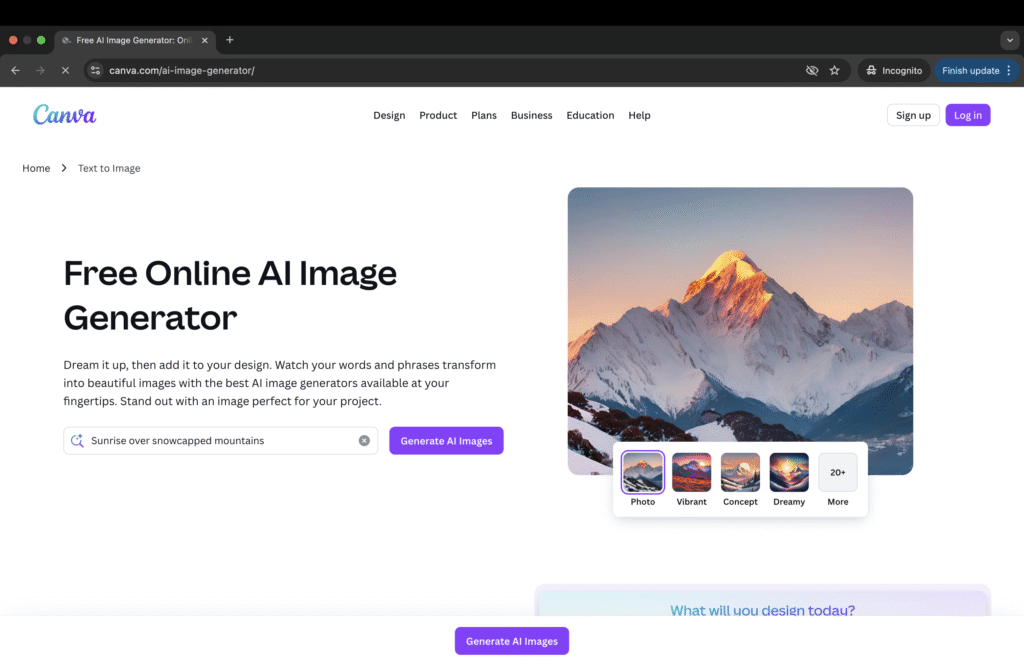The image size is (1024, 666).
Task: Open the tab search dropdown arrow
Action: pos(1009,40)
